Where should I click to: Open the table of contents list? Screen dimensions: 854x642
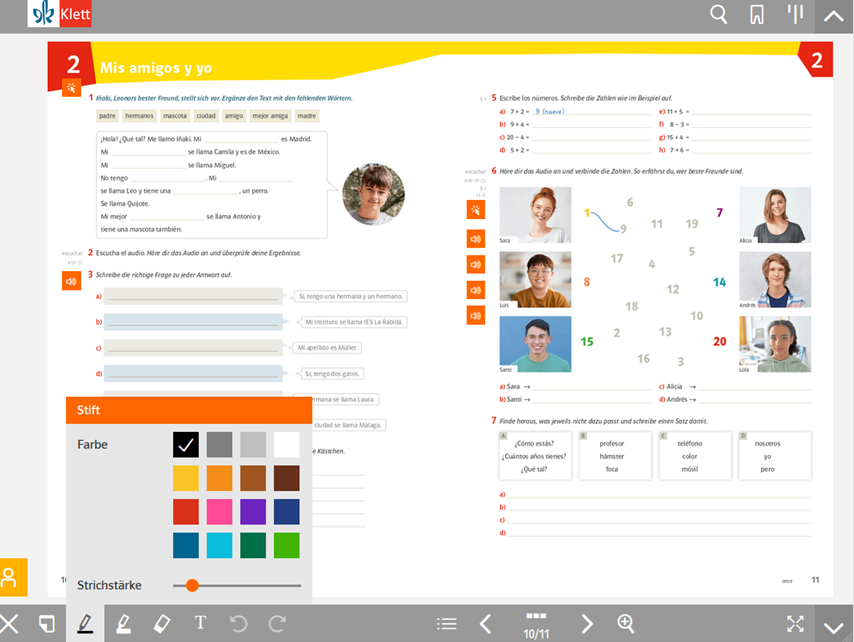coord(447,624)
